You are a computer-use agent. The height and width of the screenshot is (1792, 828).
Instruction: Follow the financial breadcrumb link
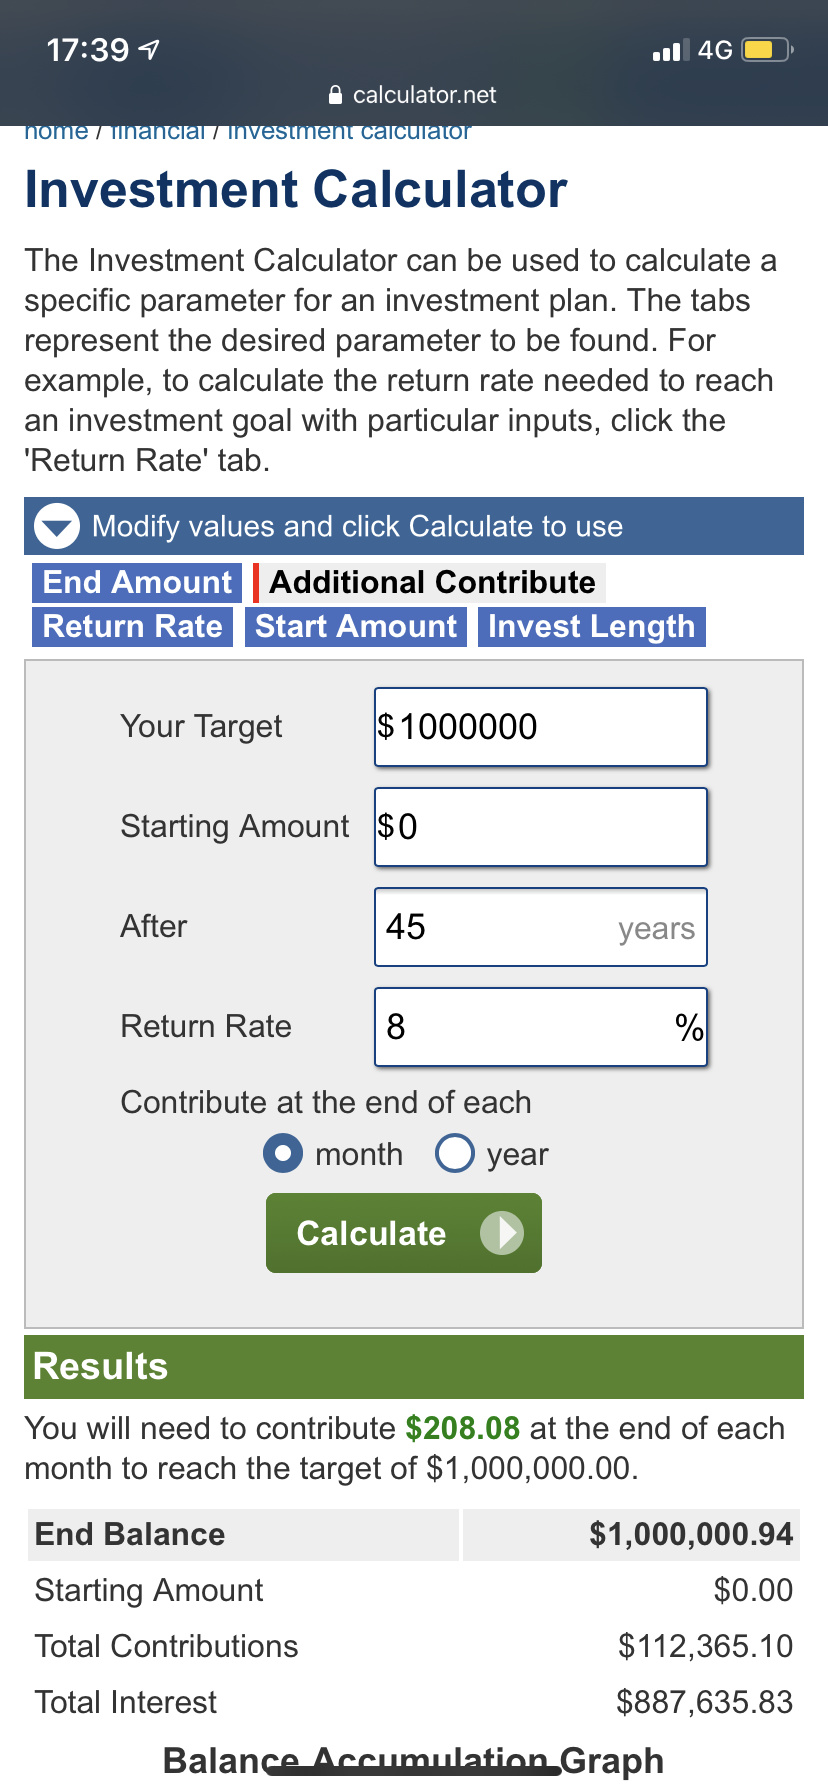click(158, 131)
